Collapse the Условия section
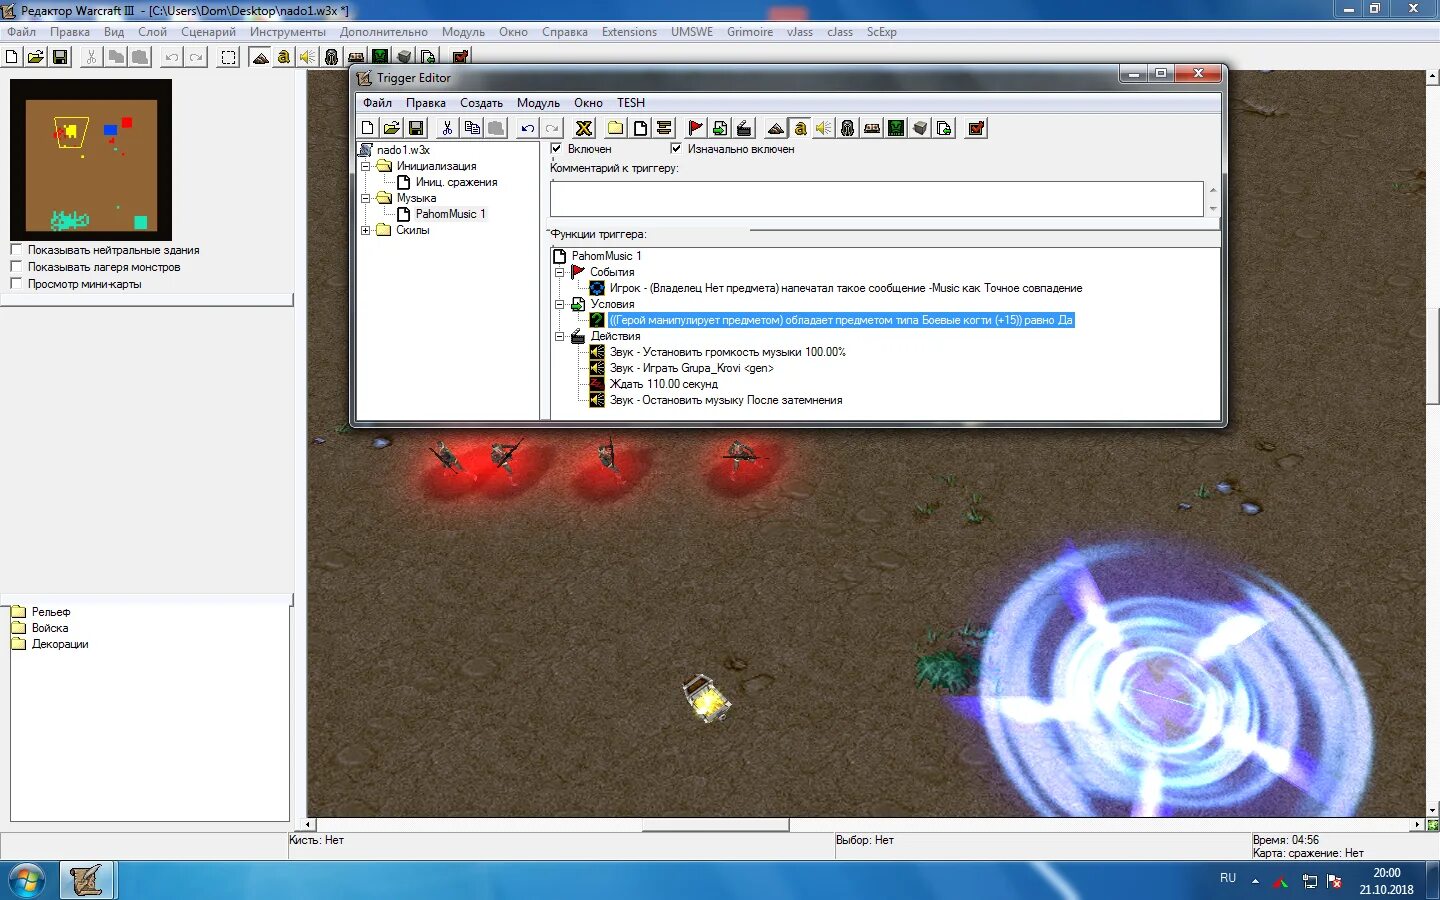This screenshot has height=900, width=1440. [x=560, y=304]
